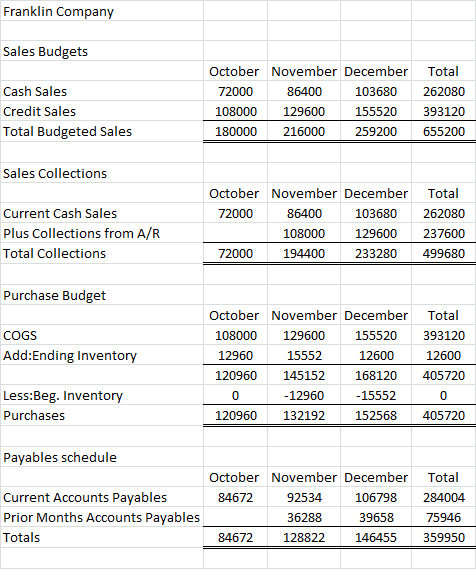Select the Franklin Company title cell

(x=102, y=11)
